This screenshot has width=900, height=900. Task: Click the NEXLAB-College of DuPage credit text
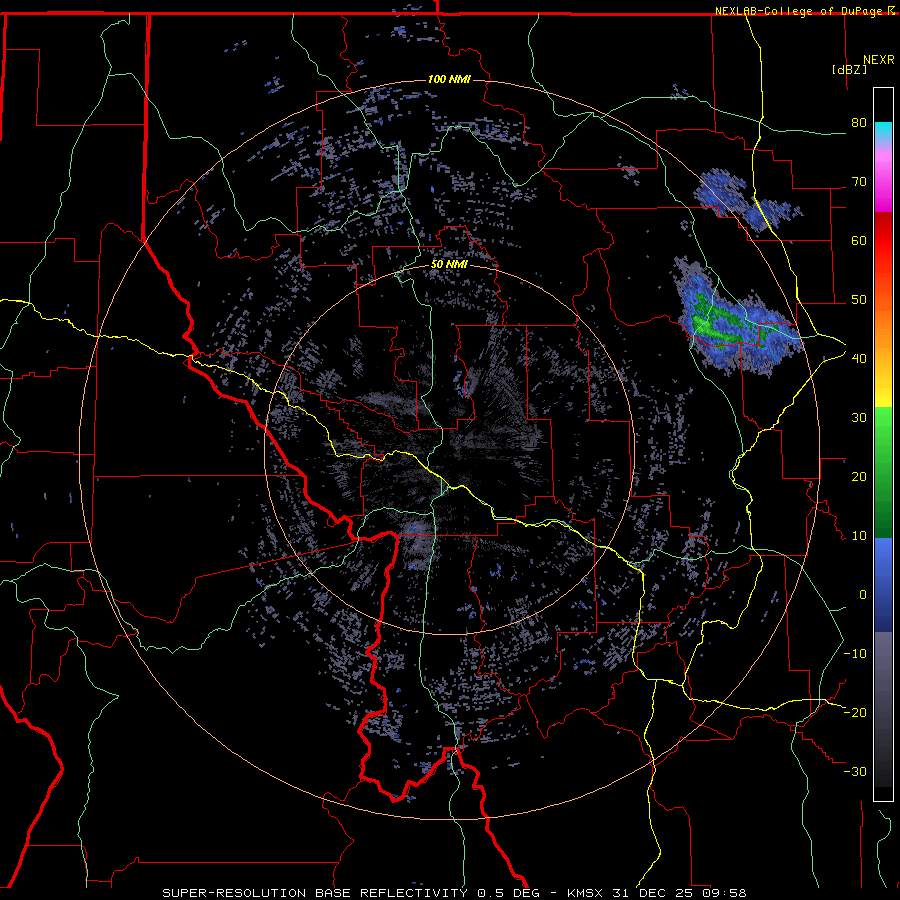[x=798, y=11]
